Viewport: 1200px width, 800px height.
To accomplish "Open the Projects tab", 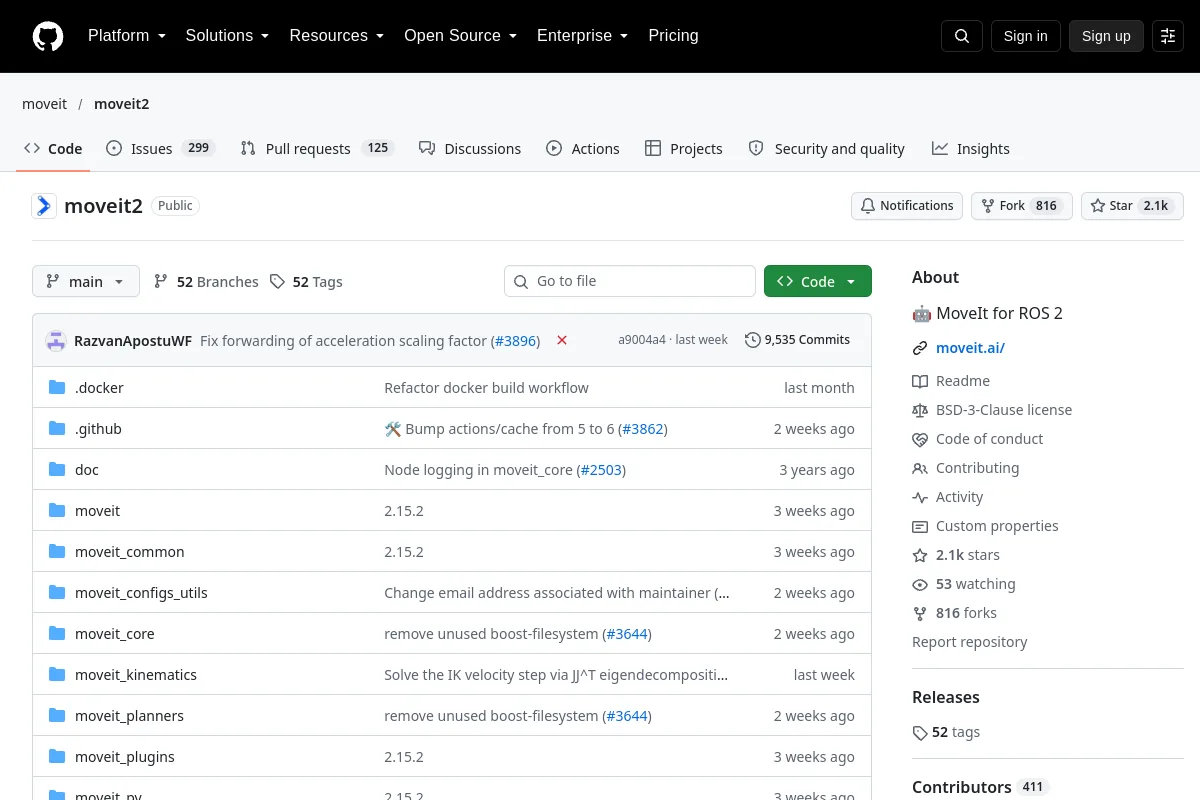I will [684, 148].
